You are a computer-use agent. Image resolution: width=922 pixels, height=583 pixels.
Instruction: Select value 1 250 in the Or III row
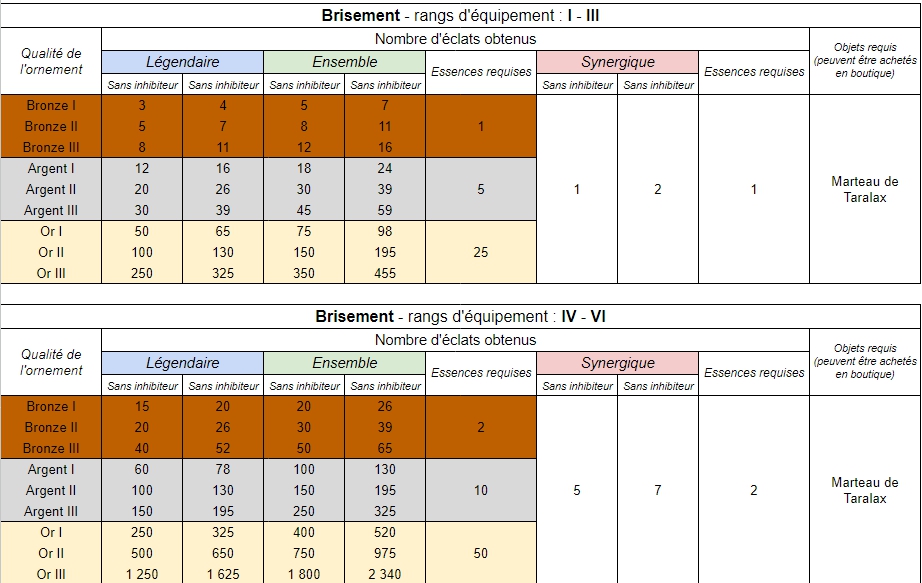pyautogui.click(x=142, y=574)
